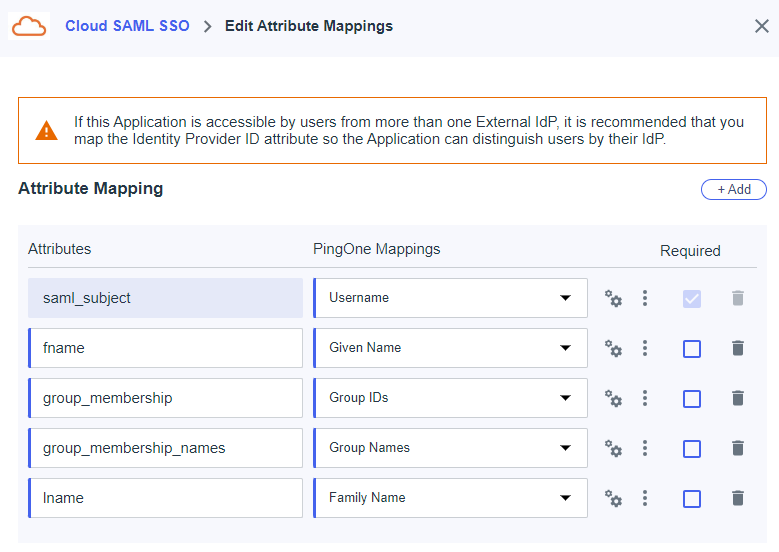Toggle Required checkbox for group_membership
Image resolution: width=779 pixels, height=552 pixels.
tap(691, 399)
